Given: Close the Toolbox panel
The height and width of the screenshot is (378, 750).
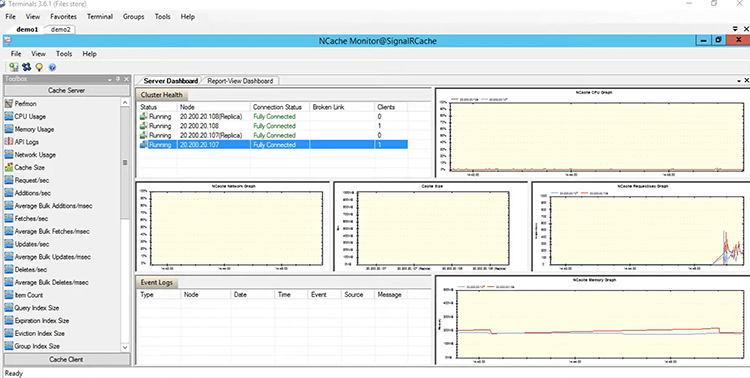Looking at the screenshot, I should tap(126, 79).
